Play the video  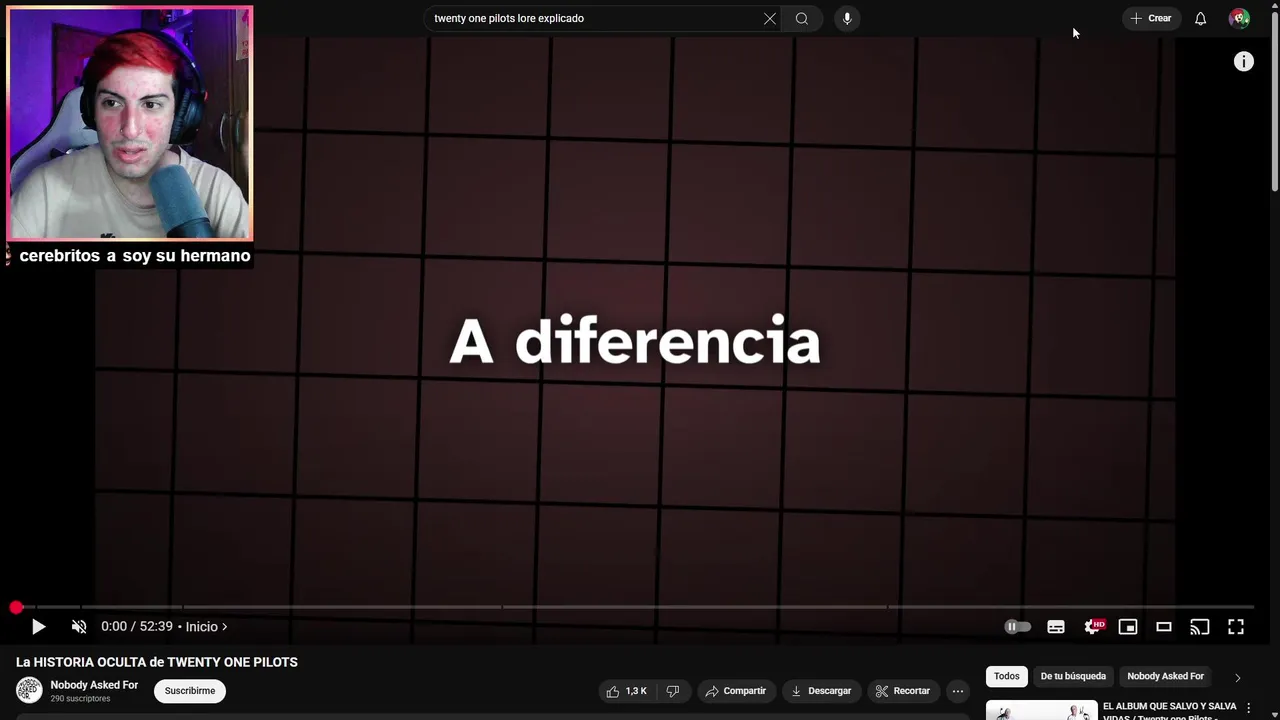[38, 627]
